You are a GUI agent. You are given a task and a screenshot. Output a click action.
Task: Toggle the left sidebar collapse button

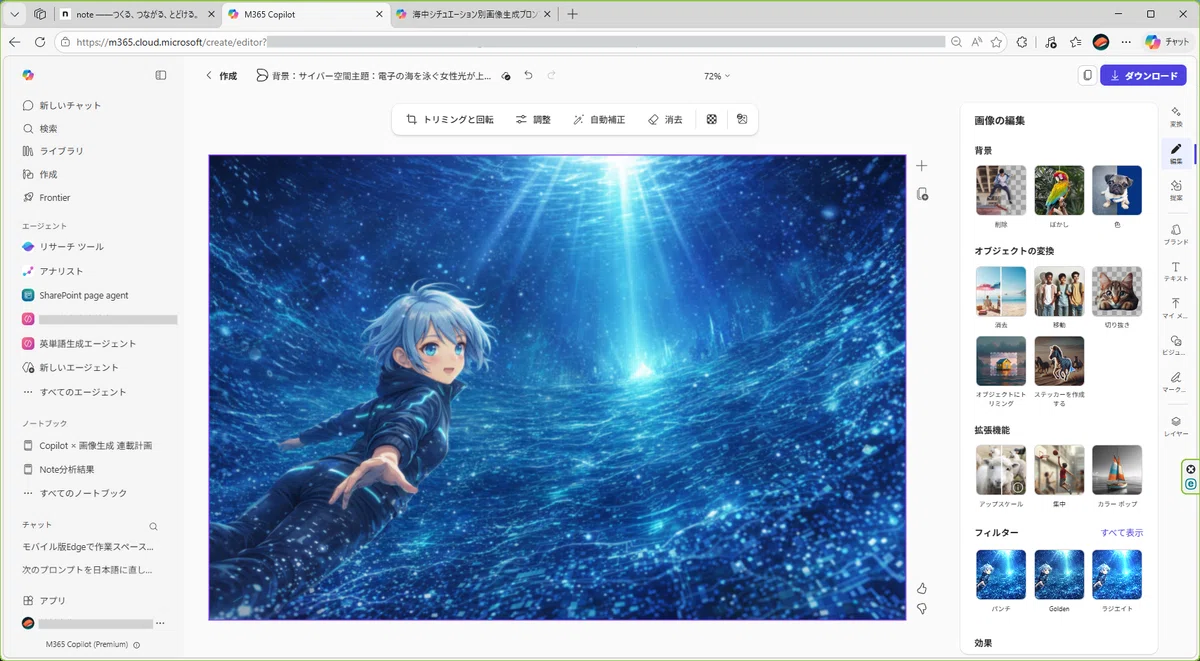click(x=161, y=75)
